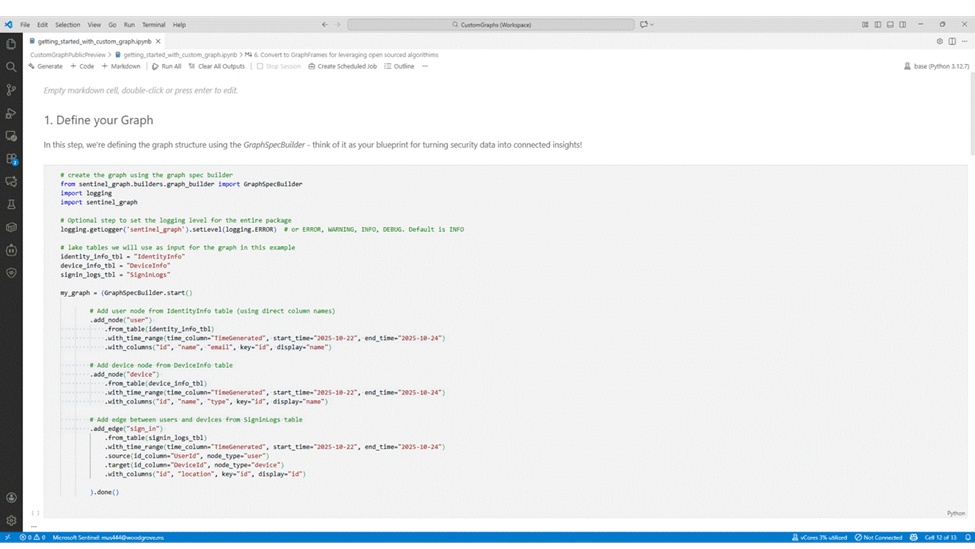Open the Testing flask icon view
975x549 pixels.
[x=11, y=205]
